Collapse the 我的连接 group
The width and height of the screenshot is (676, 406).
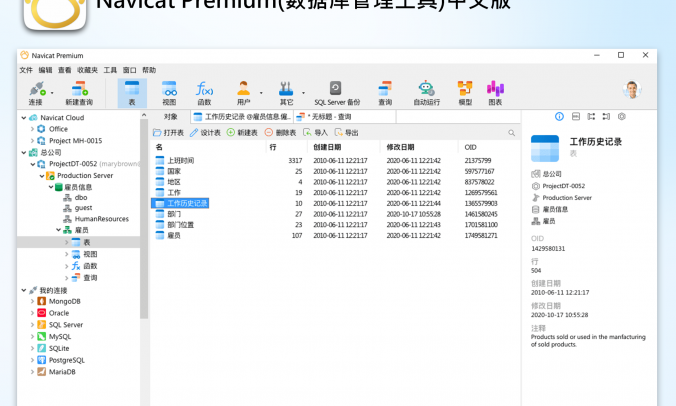(24, 290)
